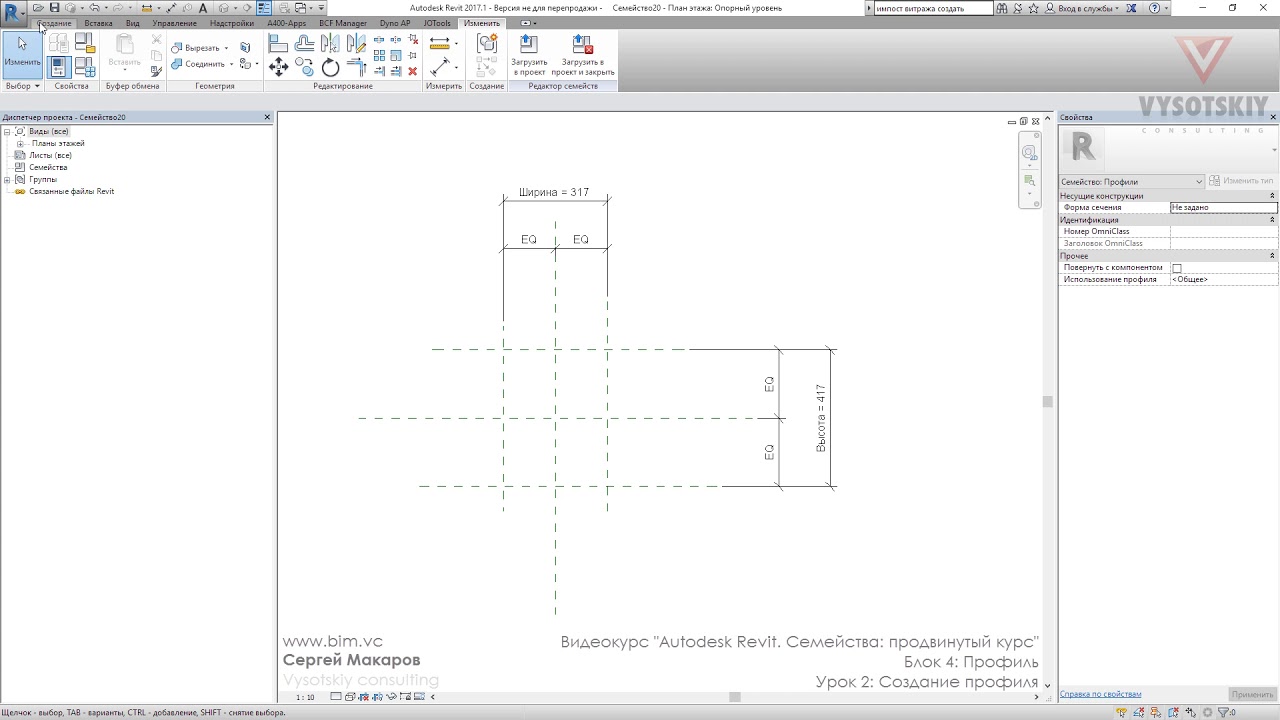Viewport: 1280px width, 720px height.
Task: Click the Форма сечения value field
Action: pos(1223,207)
